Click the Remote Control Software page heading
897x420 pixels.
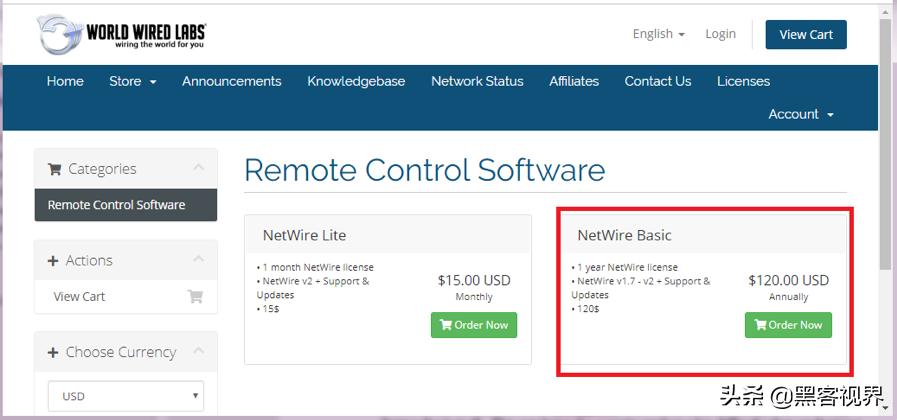click(424, 170)
